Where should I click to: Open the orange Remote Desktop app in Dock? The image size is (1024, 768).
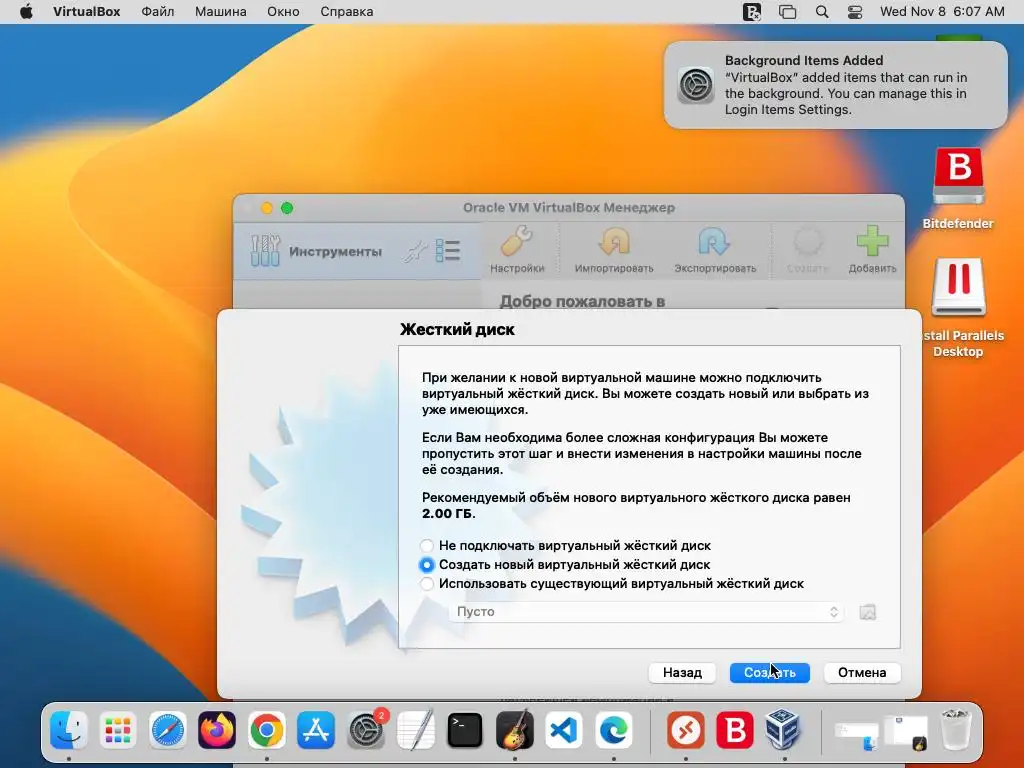(685, 729)
